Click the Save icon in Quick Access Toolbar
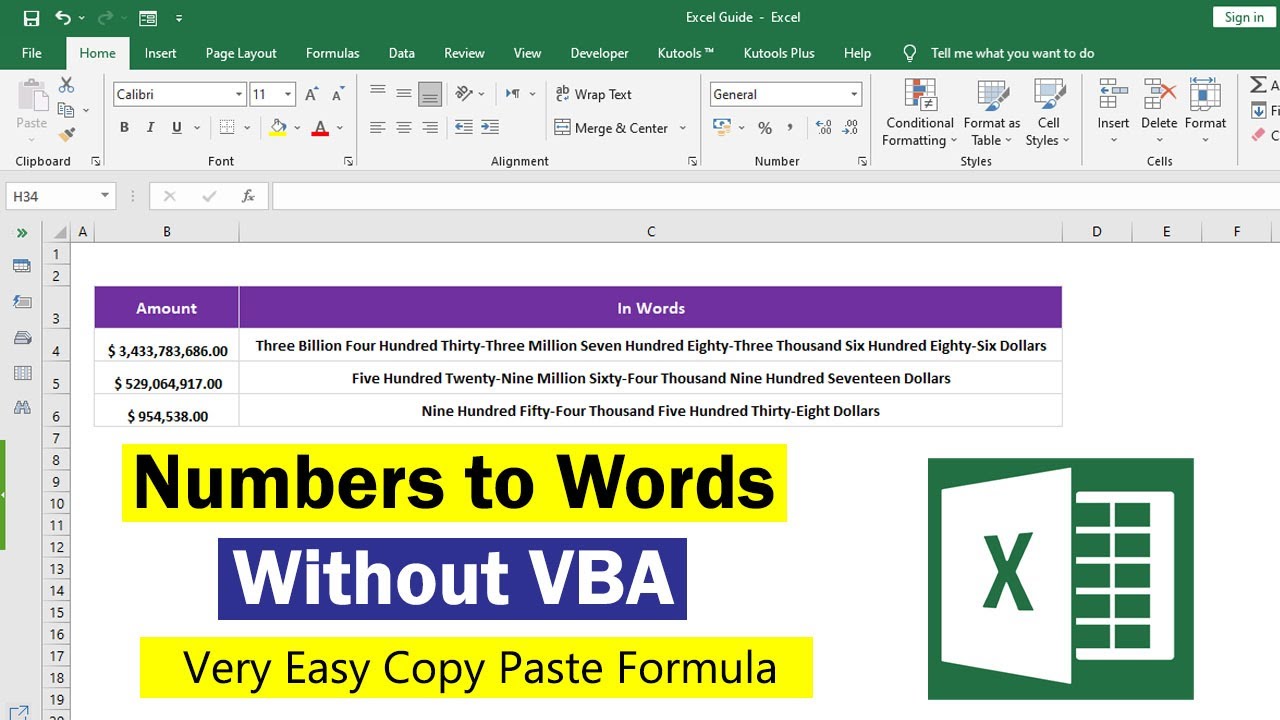The image size is (1280, 720). (31, 17)
